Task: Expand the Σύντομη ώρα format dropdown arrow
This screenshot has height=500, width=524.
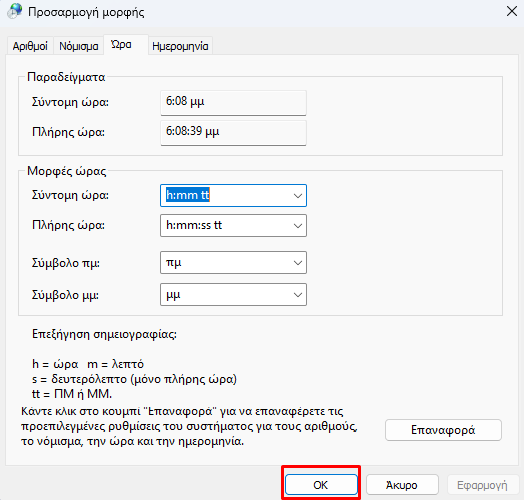Action: point(298,196)
